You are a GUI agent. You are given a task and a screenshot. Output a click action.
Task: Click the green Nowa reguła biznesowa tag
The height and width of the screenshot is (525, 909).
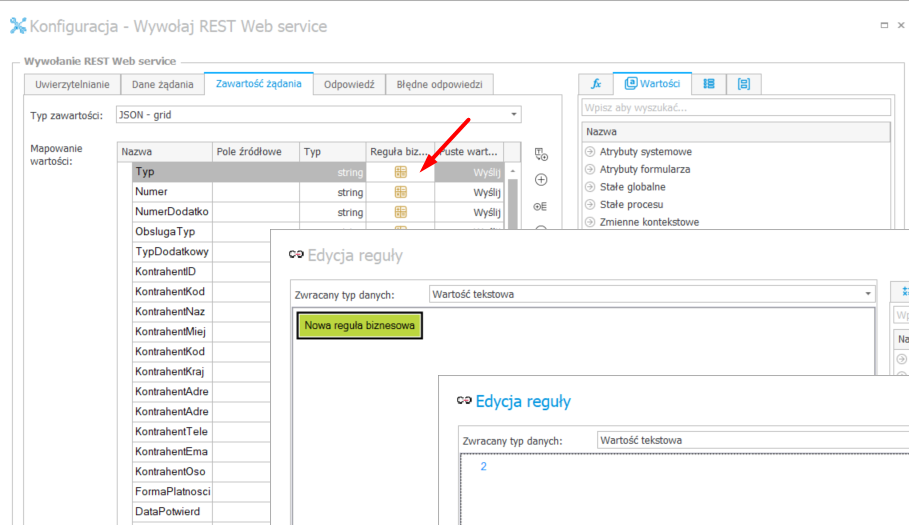pyautogui.click(x=359, y=325)
